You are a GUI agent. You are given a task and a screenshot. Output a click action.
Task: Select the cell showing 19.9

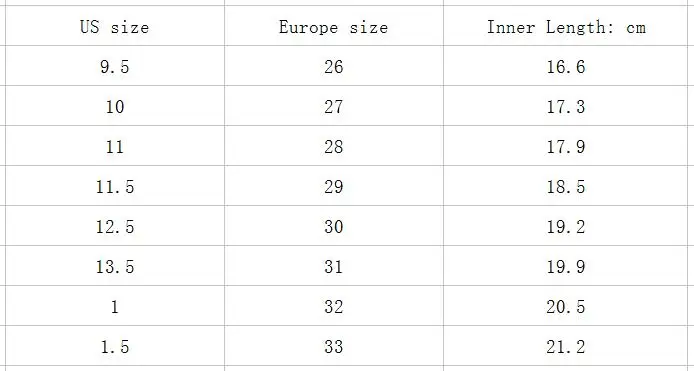(x=566, y=266)
